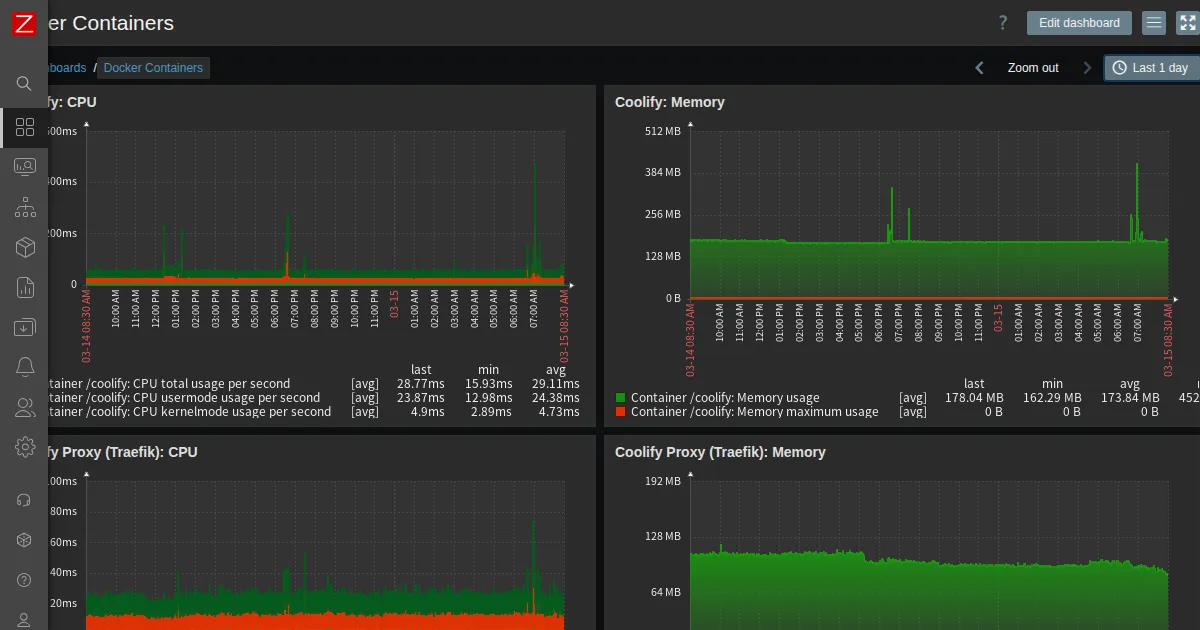Open the Administration gear icon
Image resolution: width=1200 pixels, height=630 pixels.
[x=25, y=447]
